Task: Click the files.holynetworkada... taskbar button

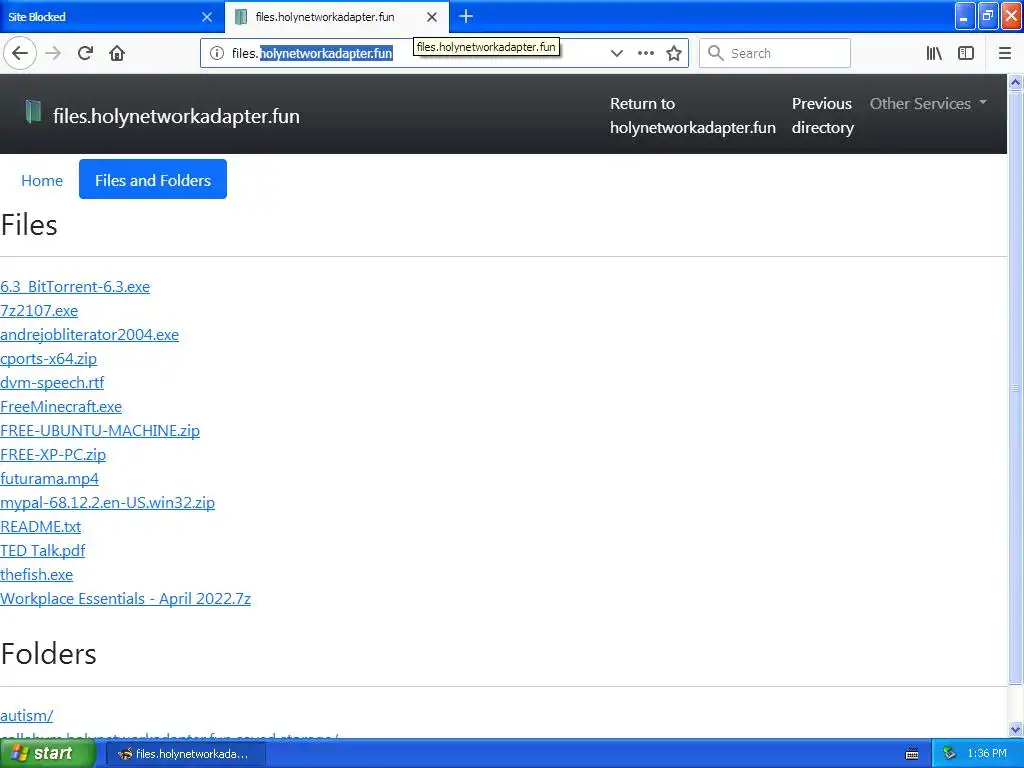Action: 185,754
